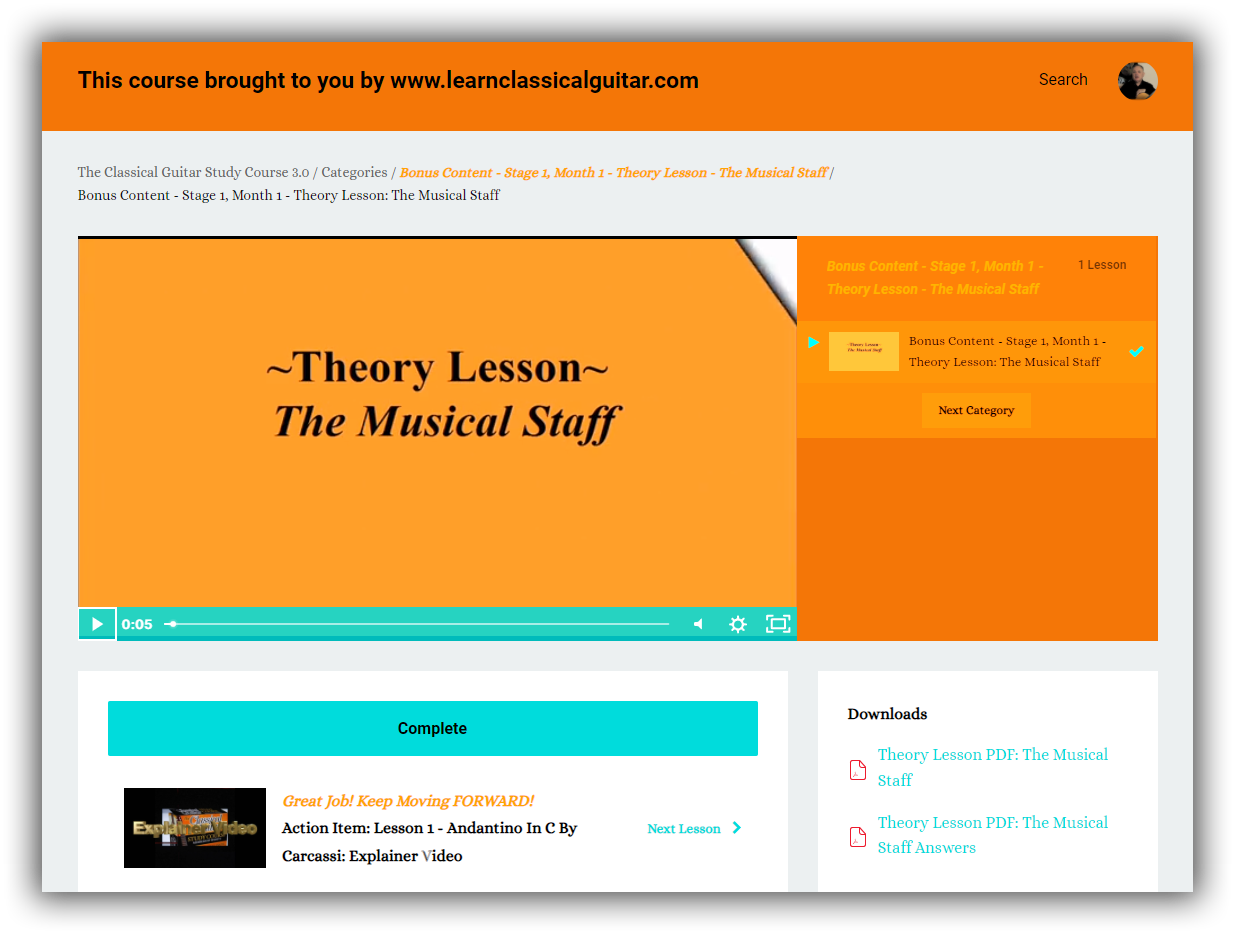Play the Theory Lesson video
Screen dimensions: 1235x934
point(97,624)
